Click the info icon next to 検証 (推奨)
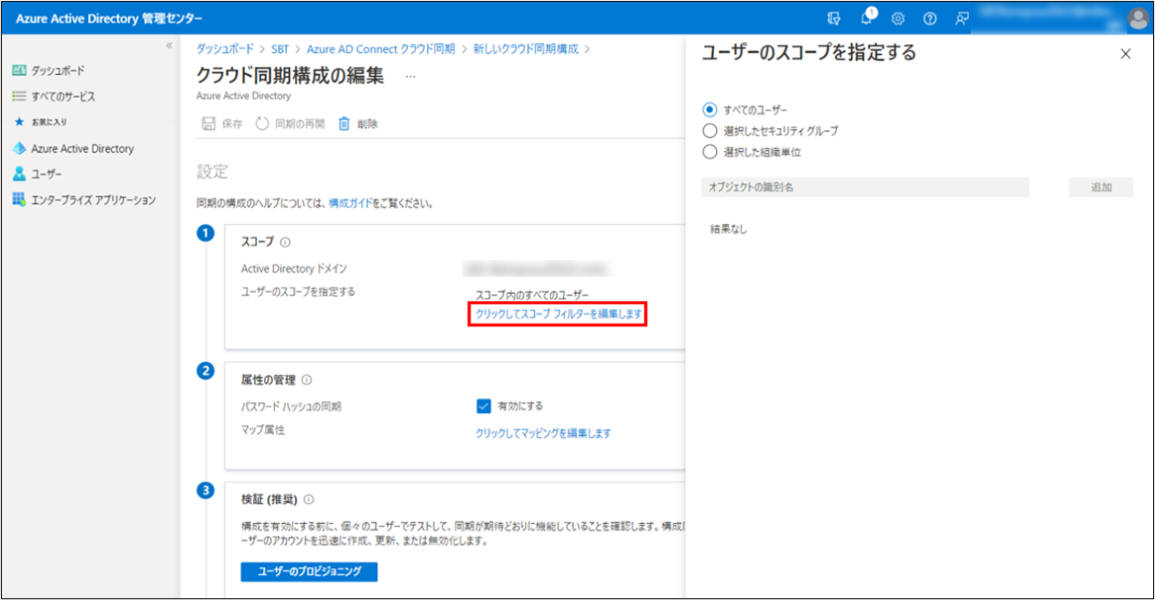Image resolution: width=1155 pixels, height=600 pixels. 309,499
